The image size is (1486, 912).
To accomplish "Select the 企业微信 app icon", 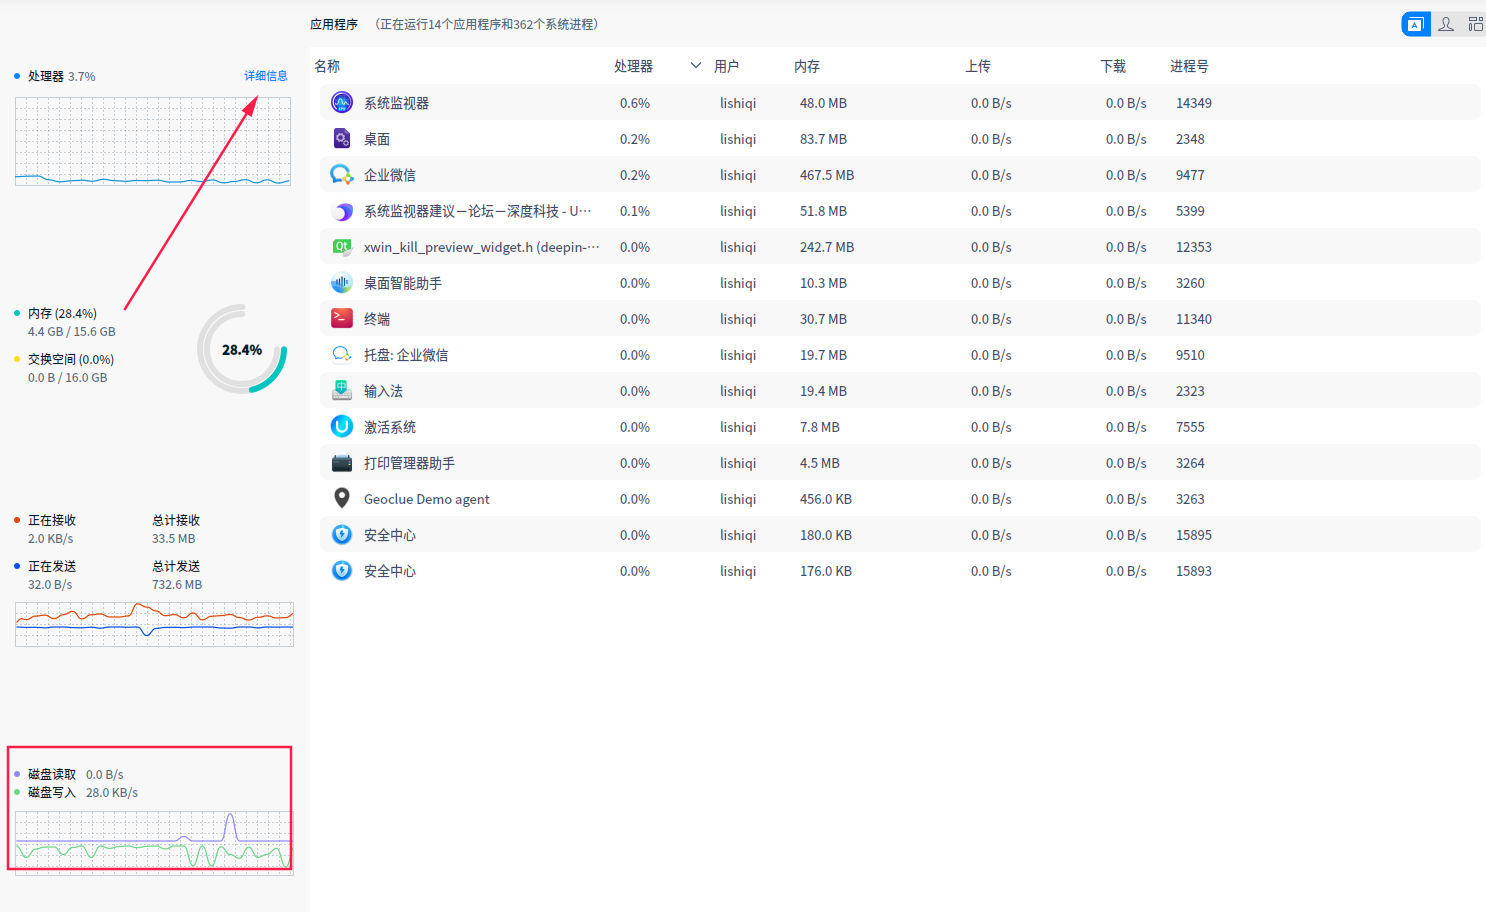I will click(342, 175).
